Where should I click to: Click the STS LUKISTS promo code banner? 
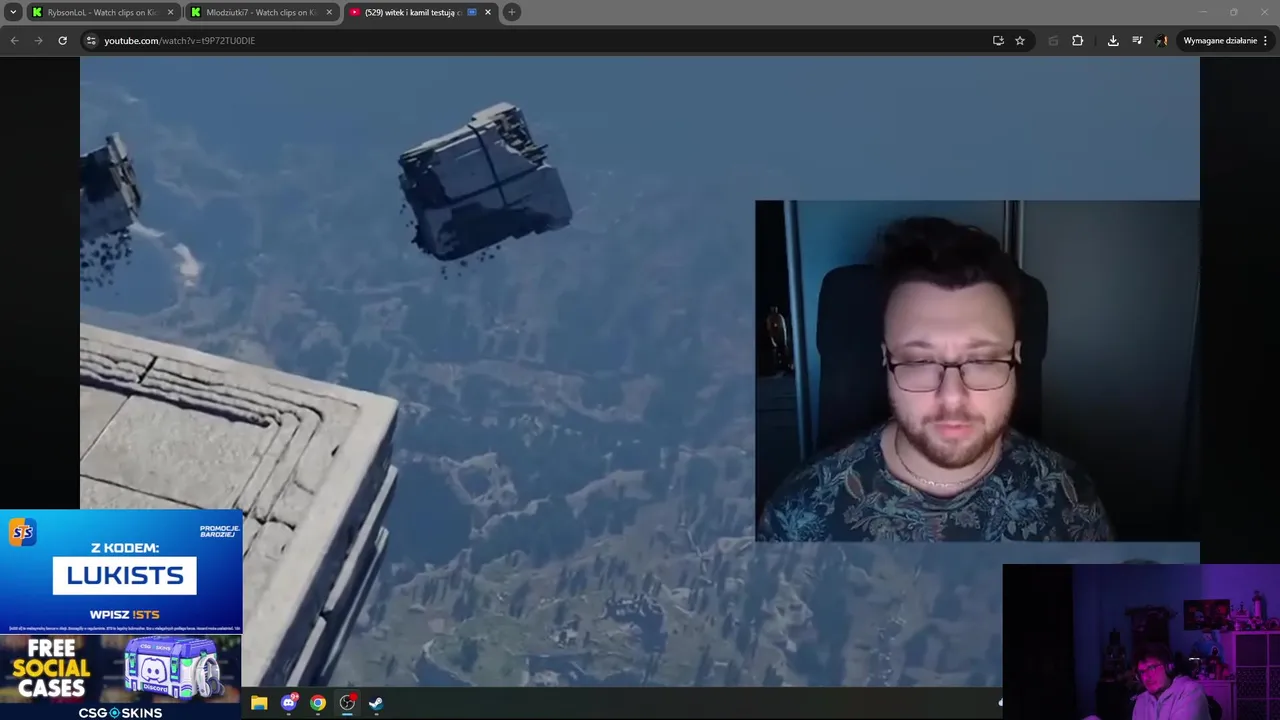121,572
